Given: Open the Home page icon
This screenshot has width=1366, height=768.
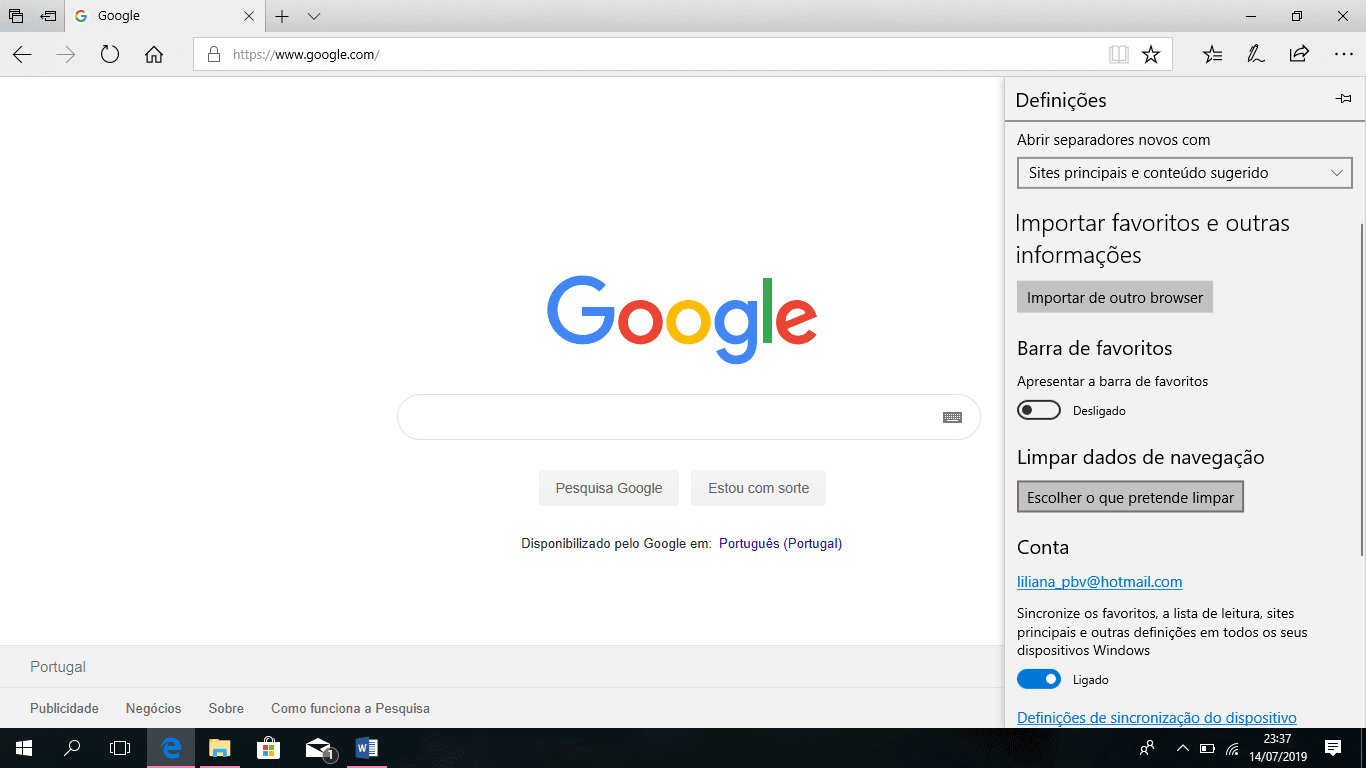Looking at the screenshot, I should point(154,54).
